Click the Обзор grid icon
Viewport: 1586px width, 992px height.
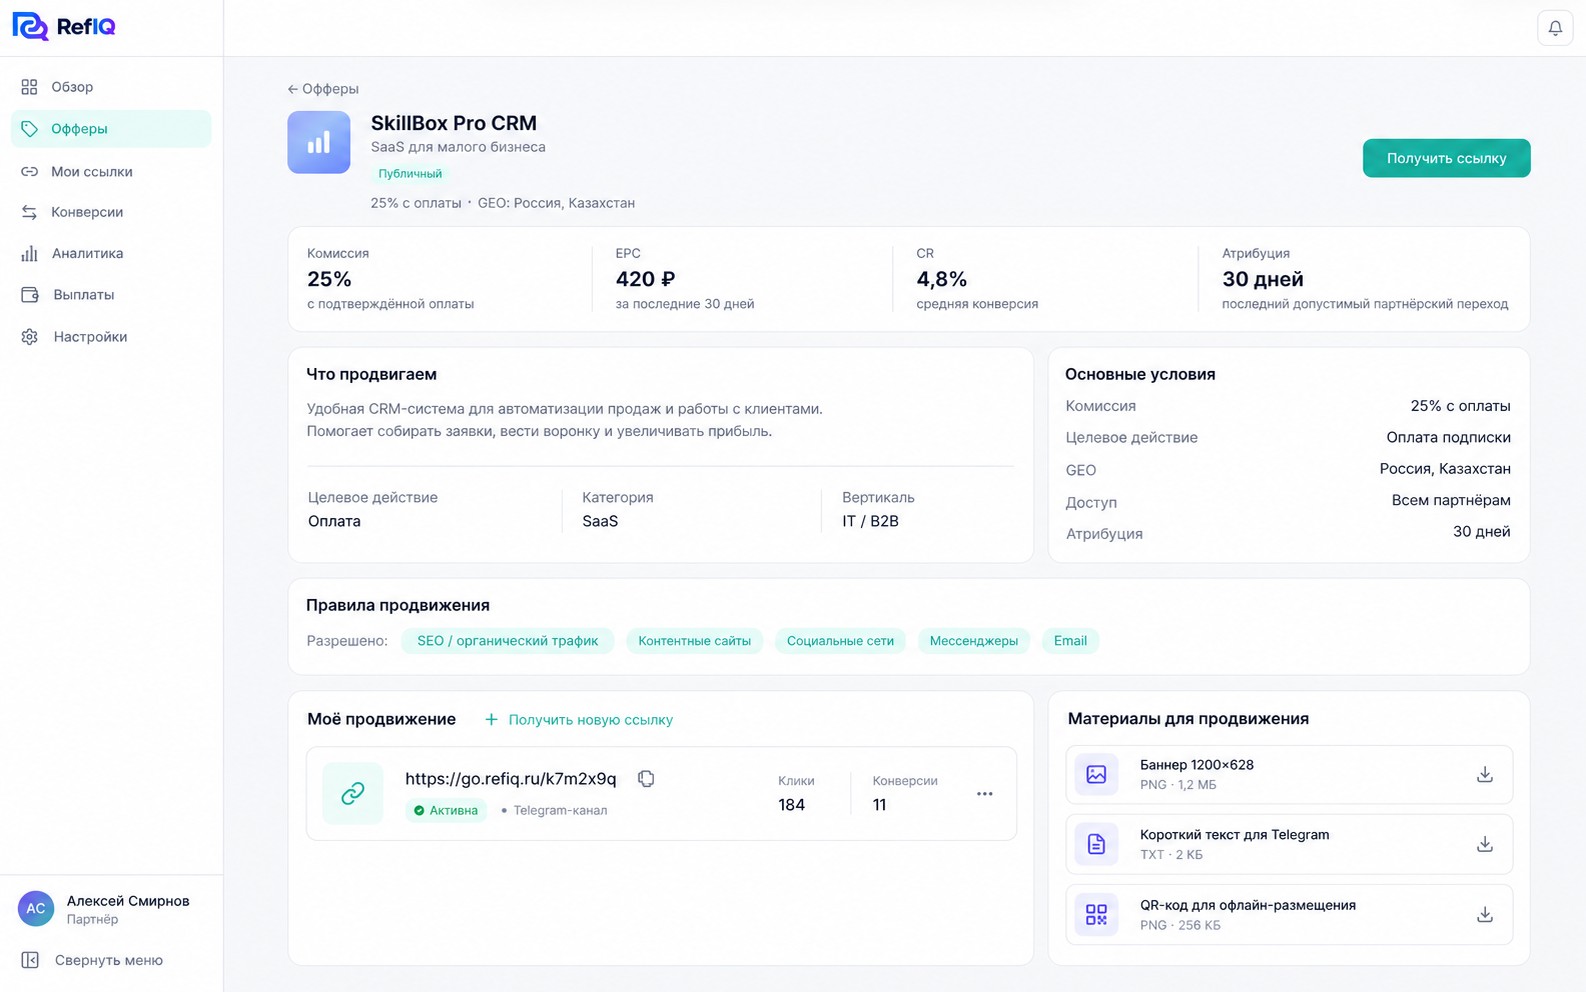point(29,87)
